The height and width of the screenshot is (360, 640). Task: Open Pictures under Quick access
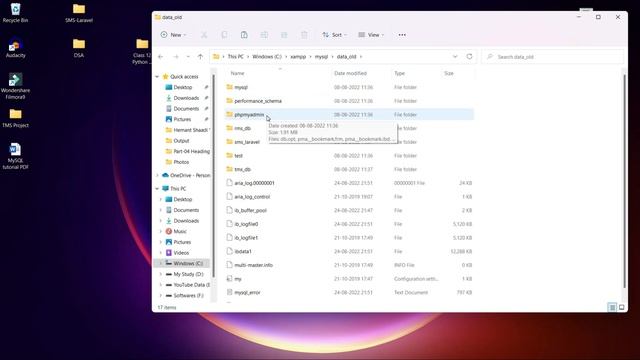(182, 119)
